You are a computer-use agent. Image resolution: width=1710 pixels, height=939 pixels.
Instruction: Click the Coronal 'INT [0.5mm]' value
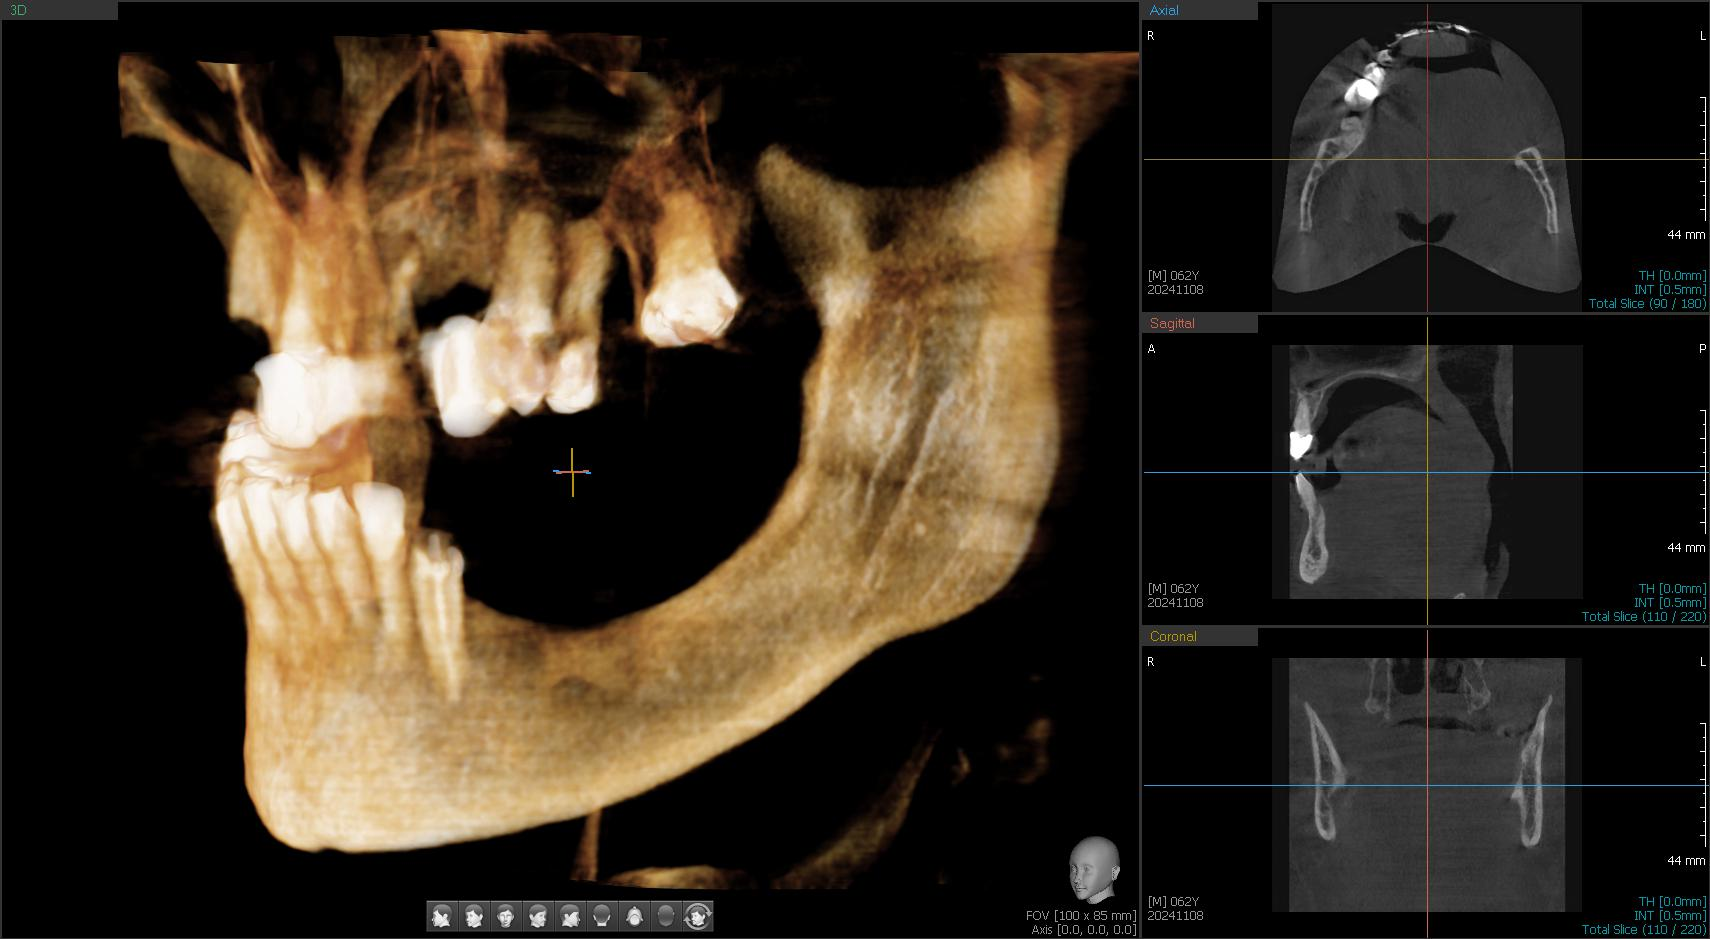[x=1670, y=916]
